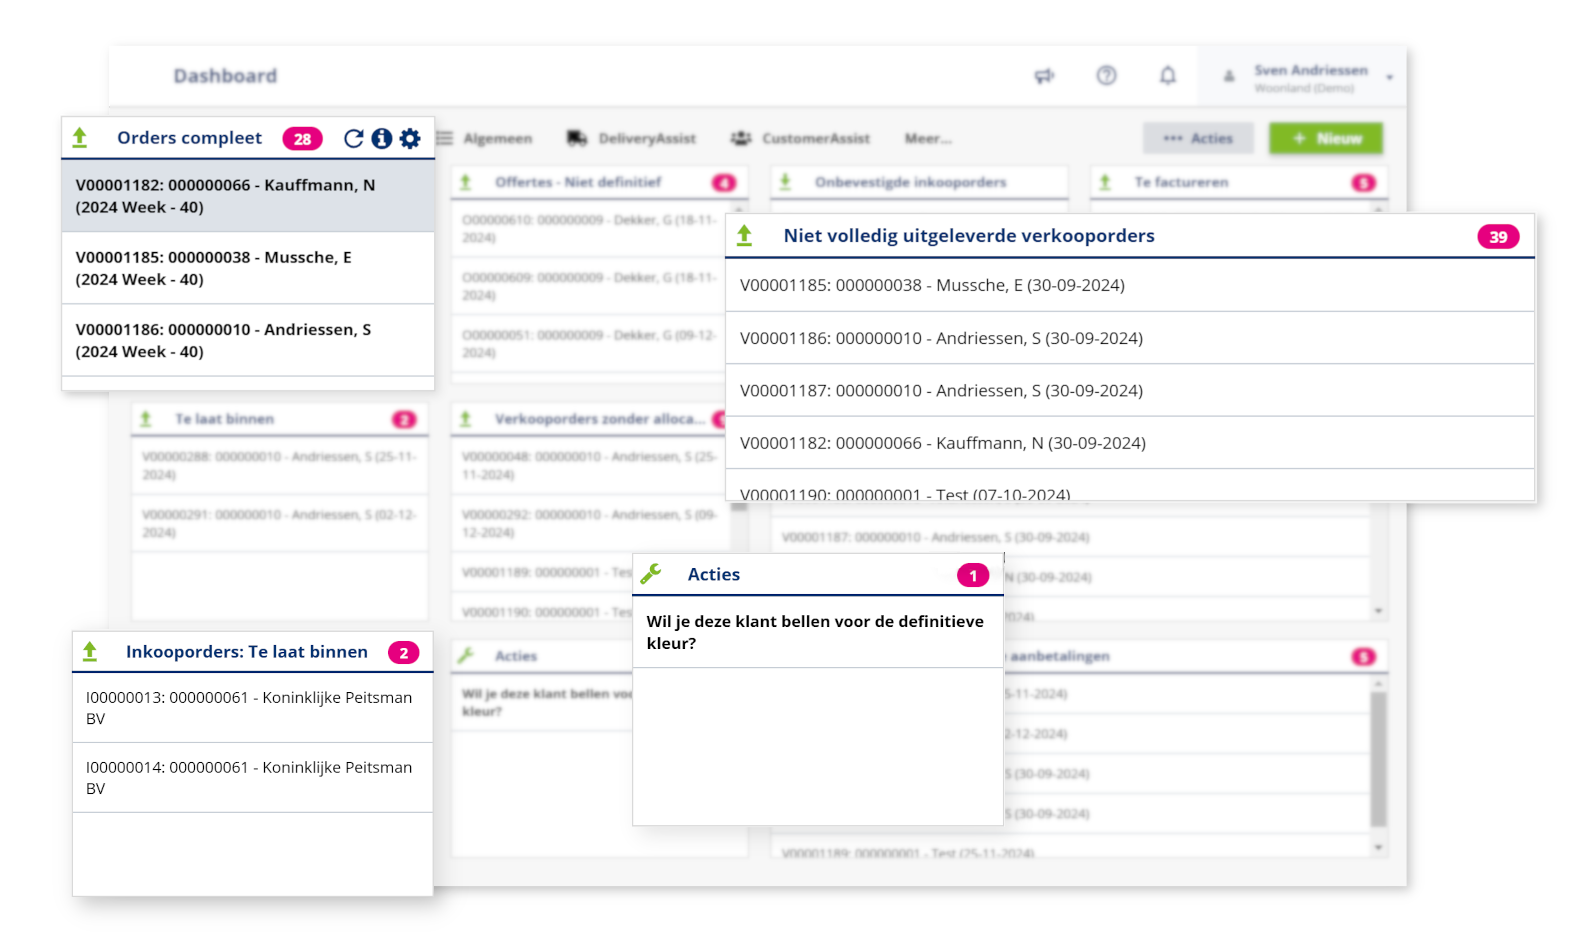The image size is (1586, 950).
Task: Open the Acties dropdown button in toolbar
Action: [x=1198, y=139]
